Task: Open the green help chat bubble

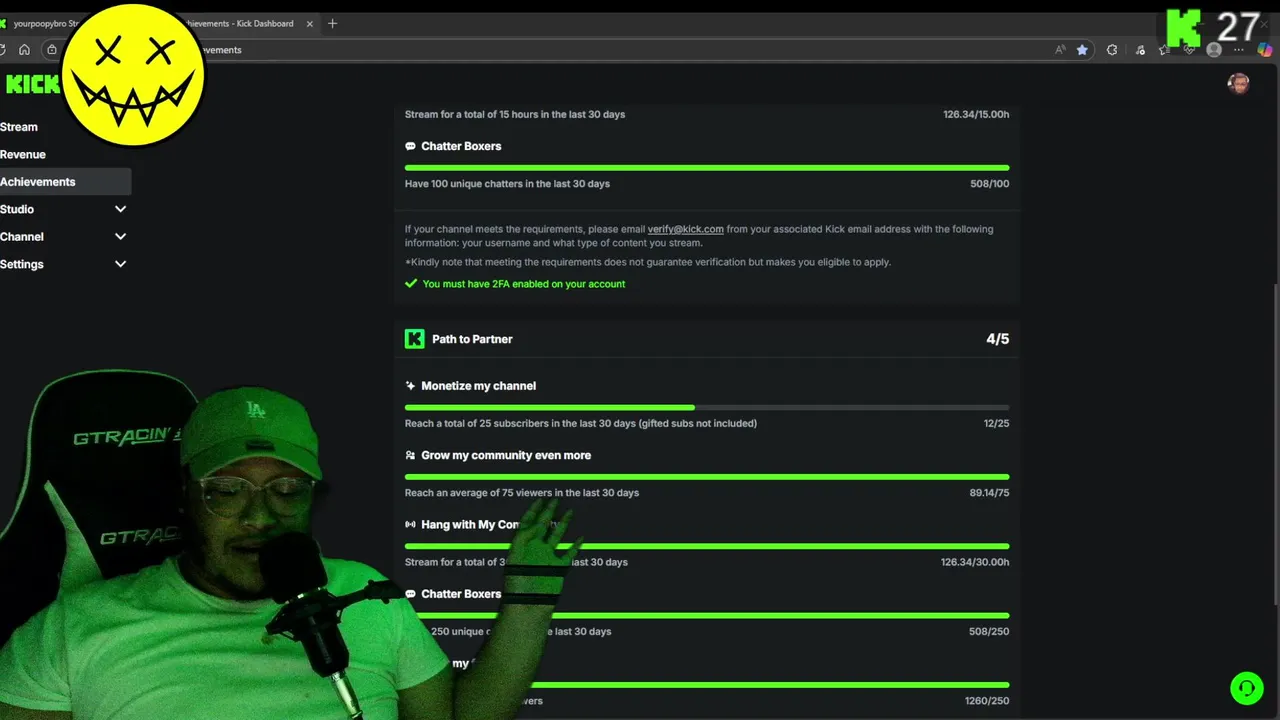Action: [1246, 688]
